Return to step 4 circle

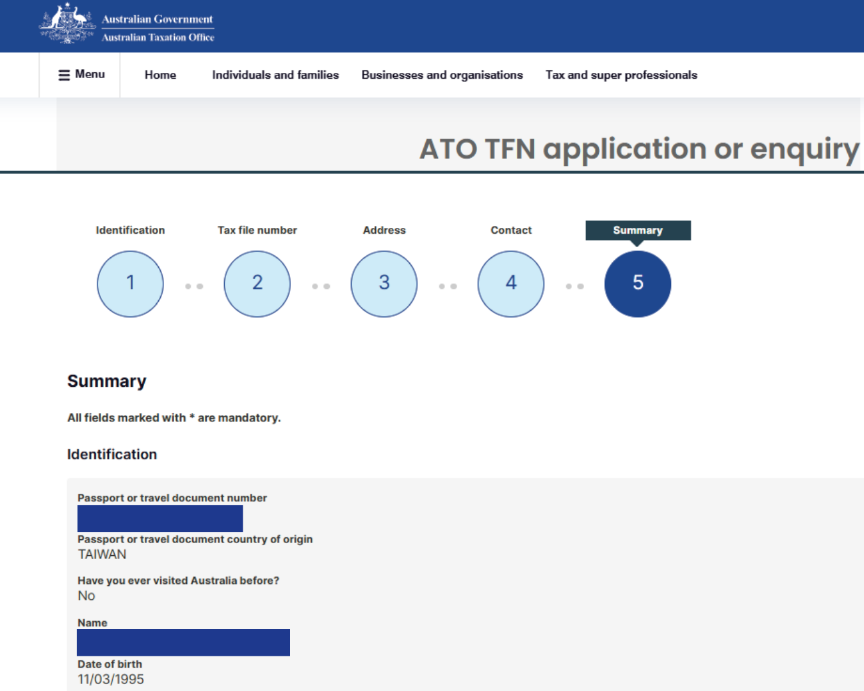point(511,283)
